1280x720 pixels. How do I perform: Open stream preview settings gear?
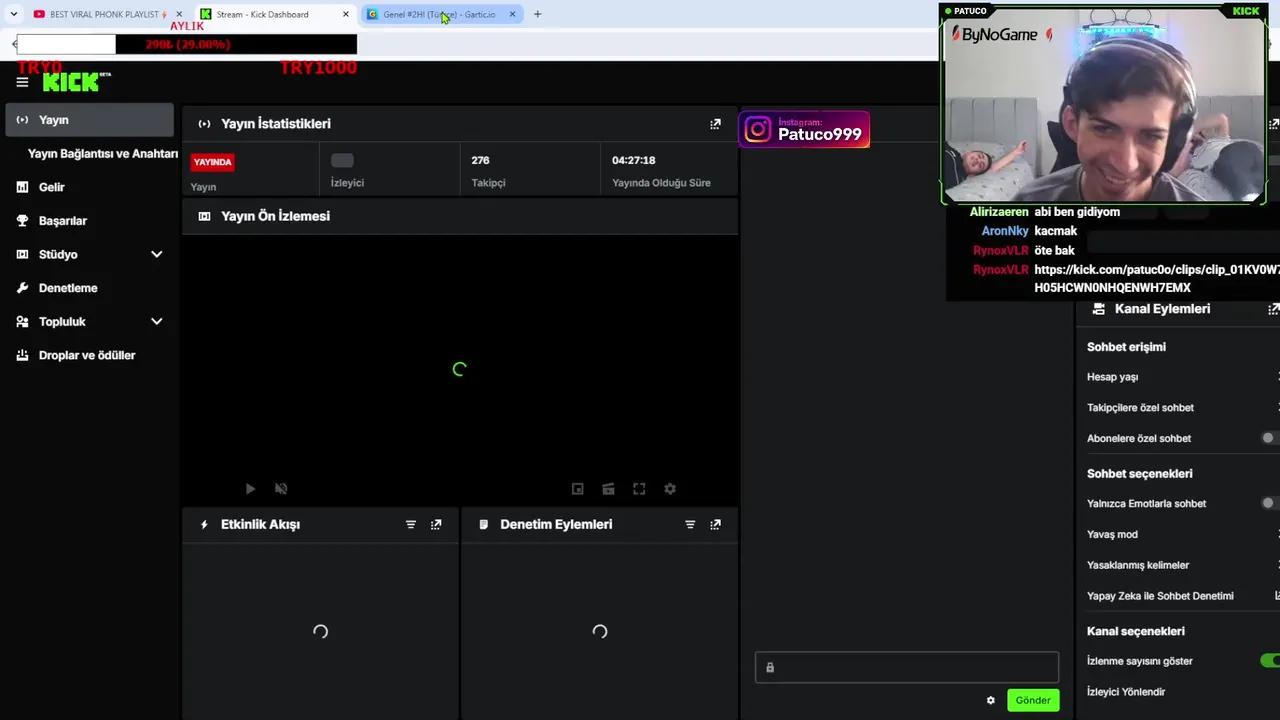(670, 489)
